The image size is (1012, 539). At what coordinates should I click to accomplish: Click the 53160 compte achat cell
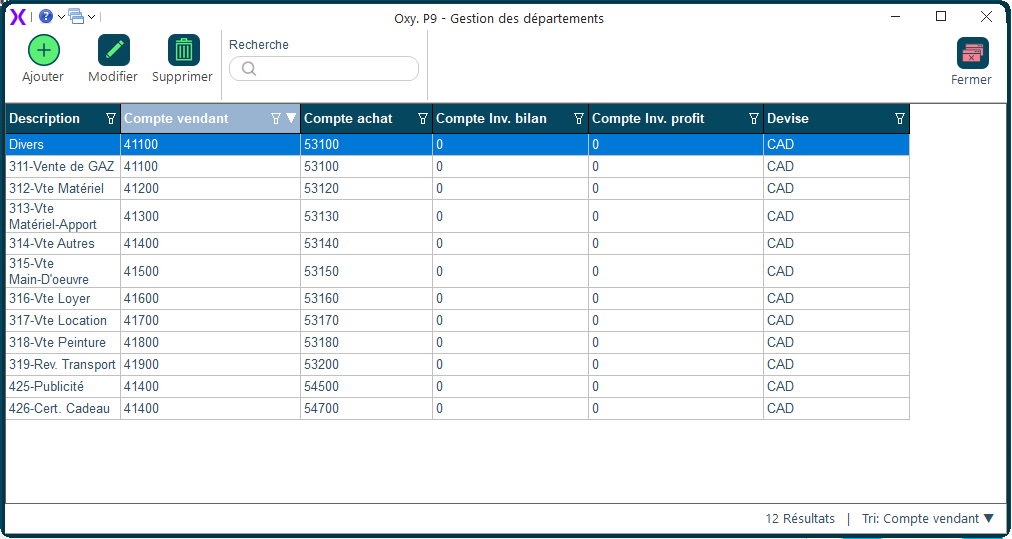(x=367, y=298)
